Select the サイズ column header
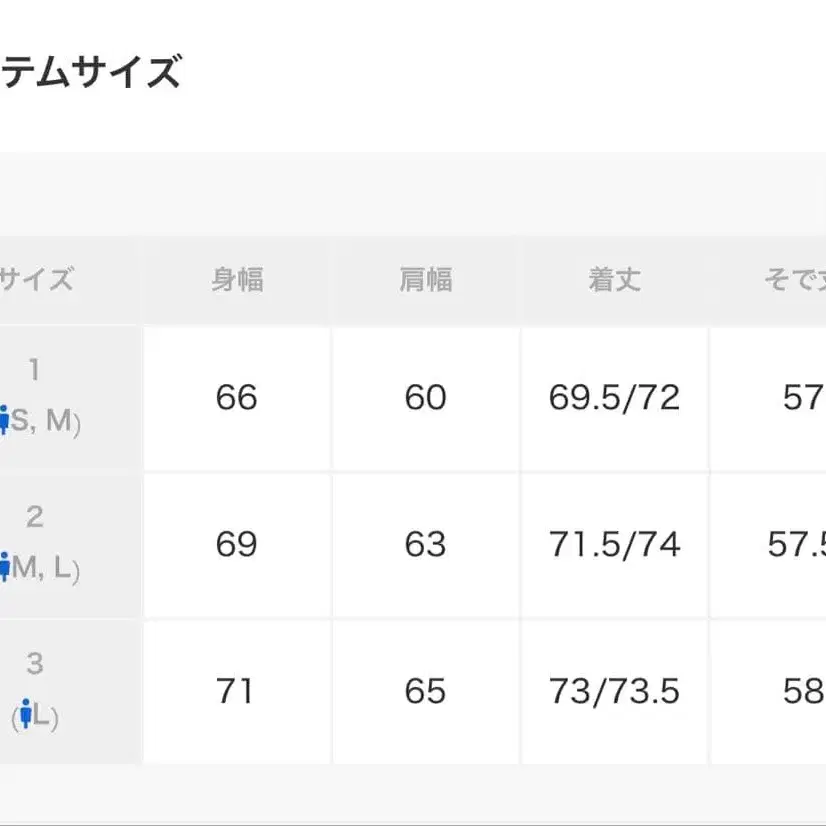Image resolution: width=826 pixels, height=826 pixels. click(37, 279)
